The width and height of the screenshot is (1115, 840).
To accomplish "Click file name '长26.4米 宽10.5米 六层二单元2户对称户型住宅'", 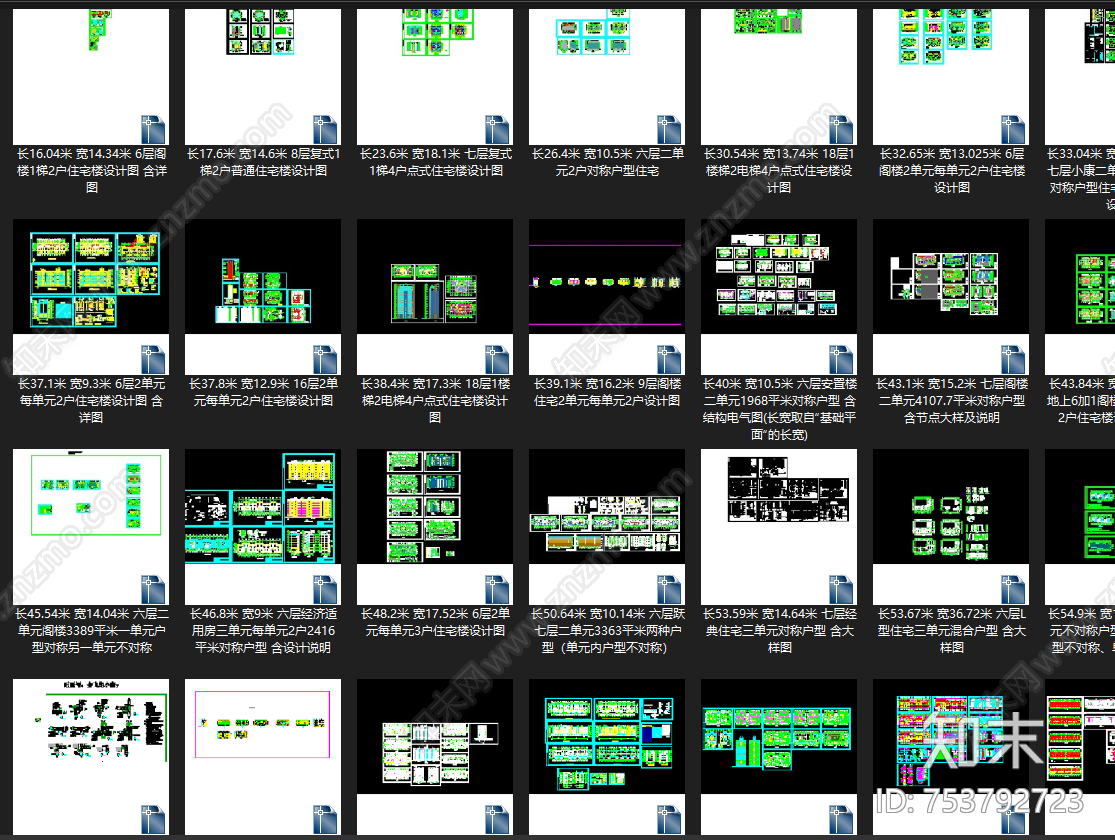I will point(607,162).
